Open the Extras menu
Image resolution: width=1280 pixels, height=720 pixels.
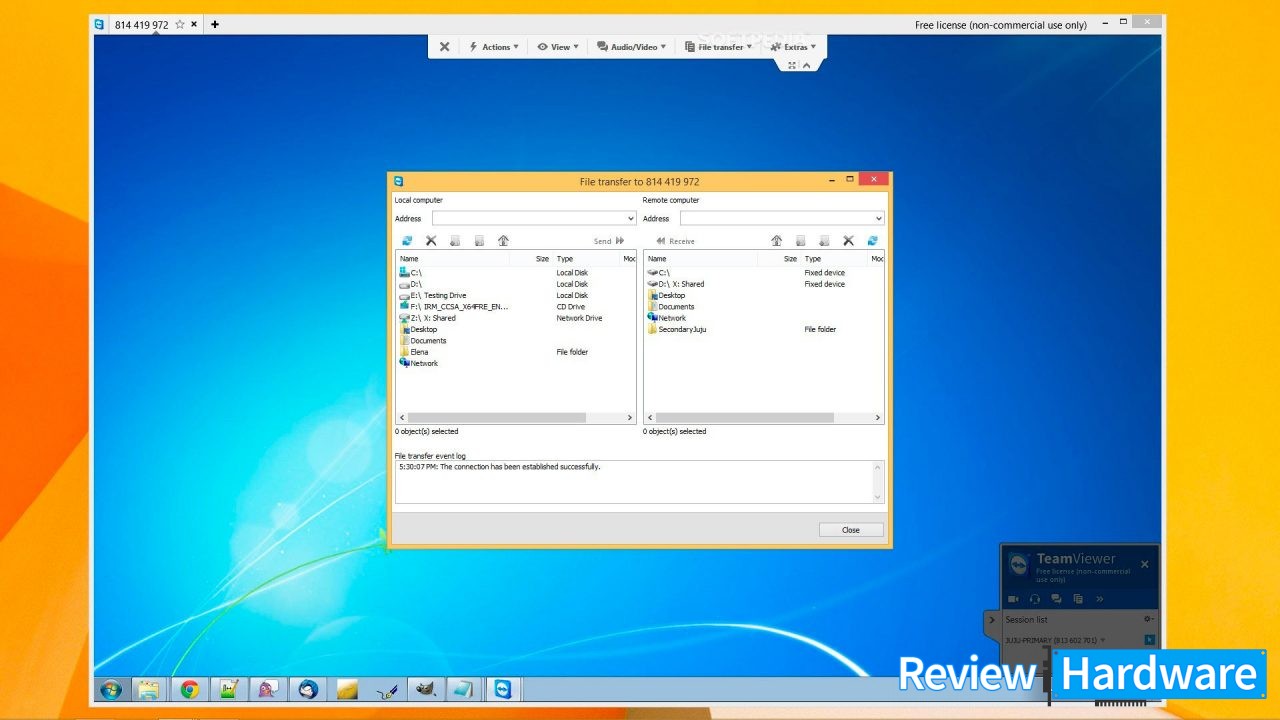793,47
